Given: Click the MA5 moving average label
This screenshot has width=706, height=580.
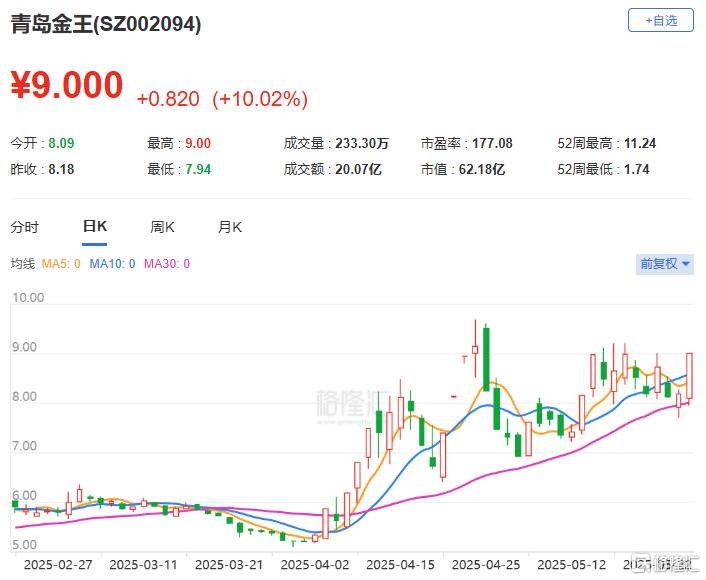Looking at the screenshot, I should (61, 263).
